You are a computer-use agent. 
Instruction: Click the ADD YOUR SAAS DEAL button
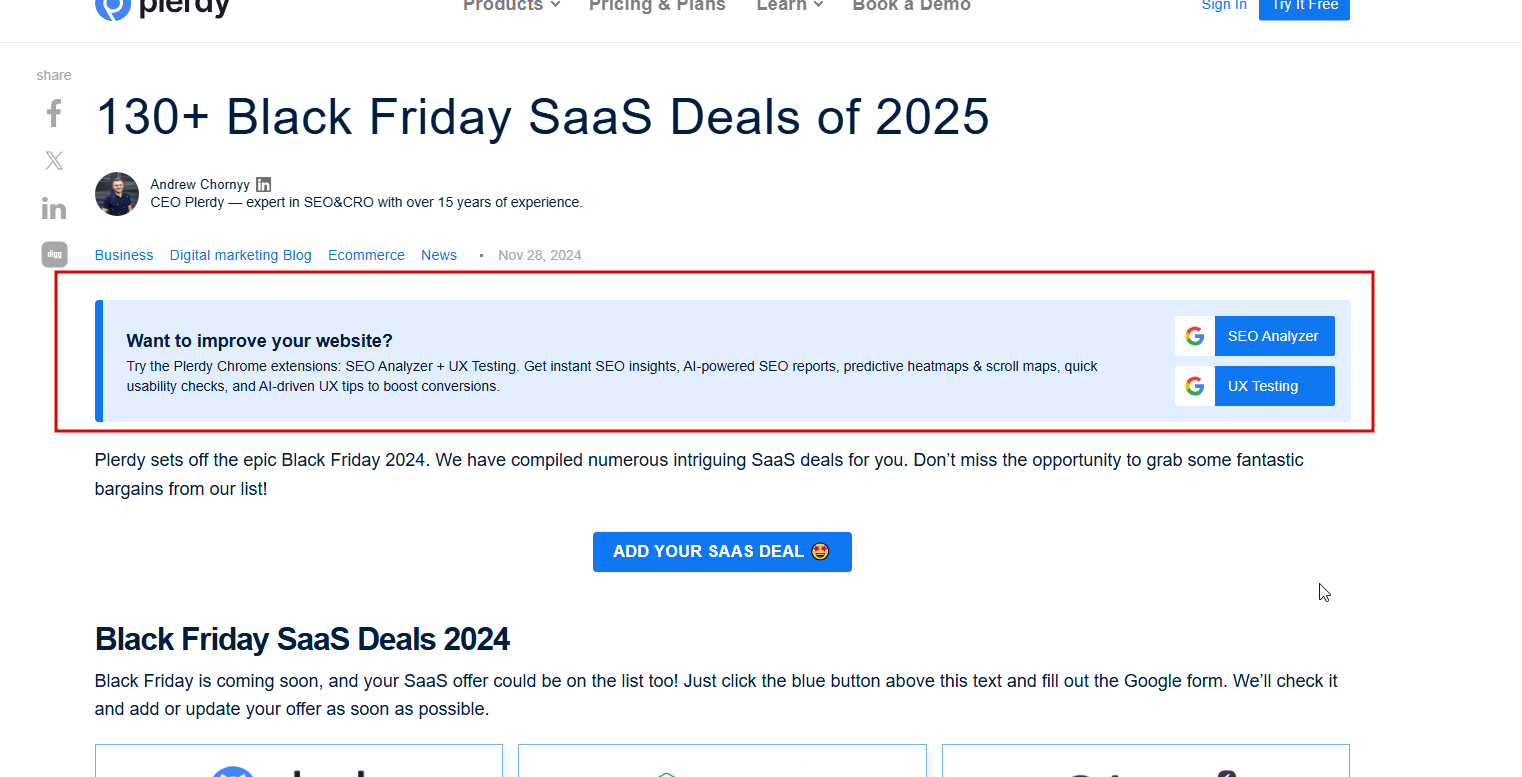click(x=722, y=552)
